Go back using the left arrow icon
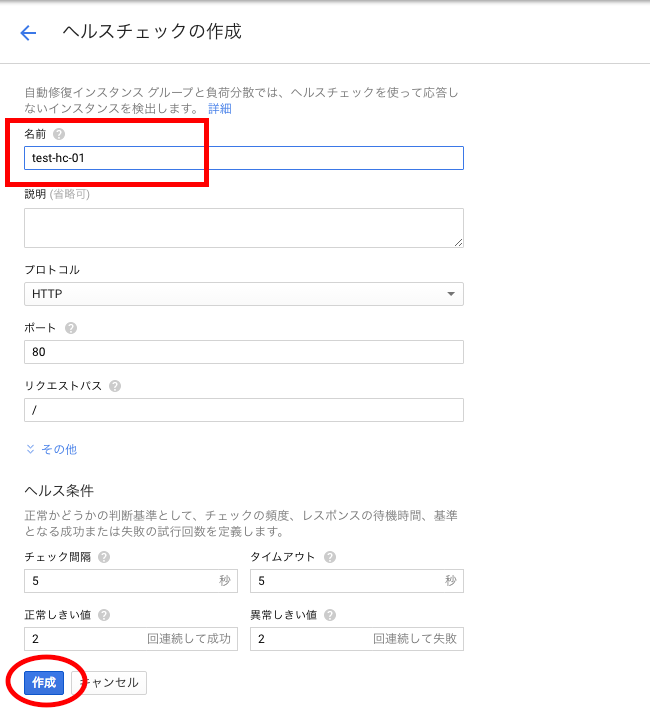Viewport: 650px width, 710px height. (x=28, y=33)
